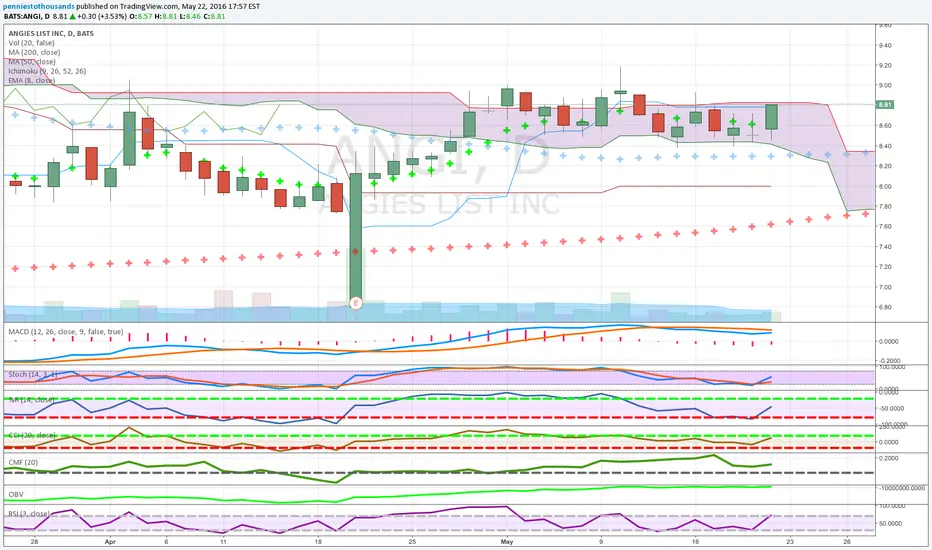
Task: Click the L:8.46 low value
Action: point(190,17)
